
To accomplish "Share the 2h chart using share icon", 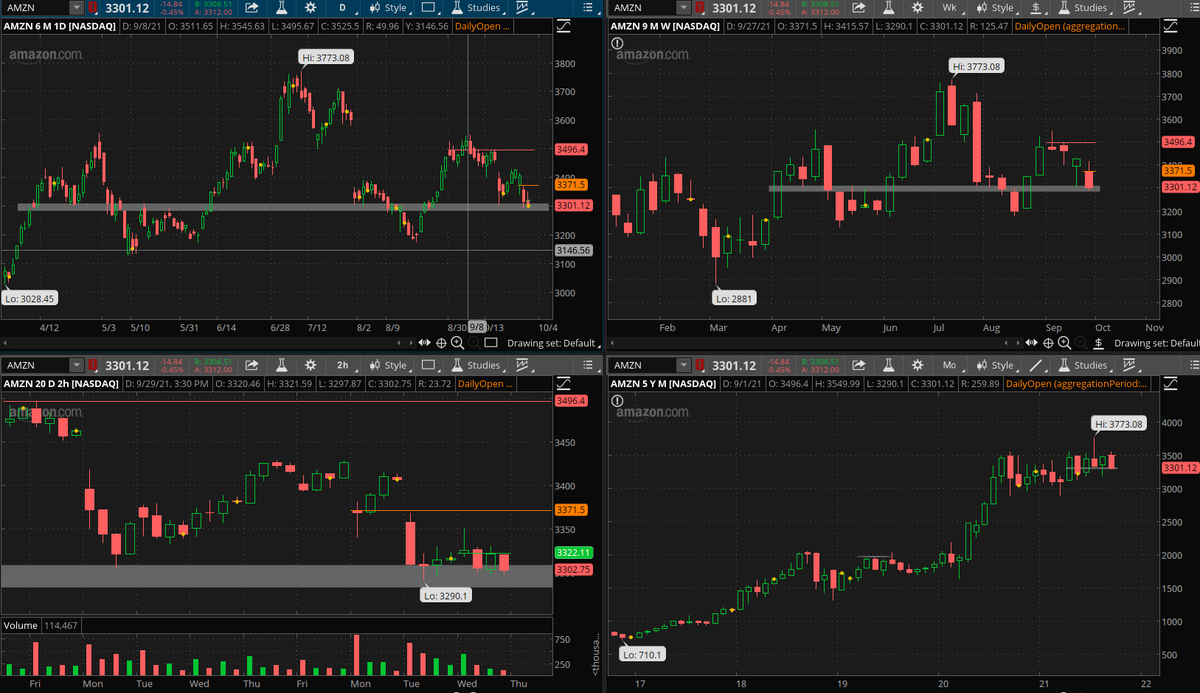I will pos(251,365).
